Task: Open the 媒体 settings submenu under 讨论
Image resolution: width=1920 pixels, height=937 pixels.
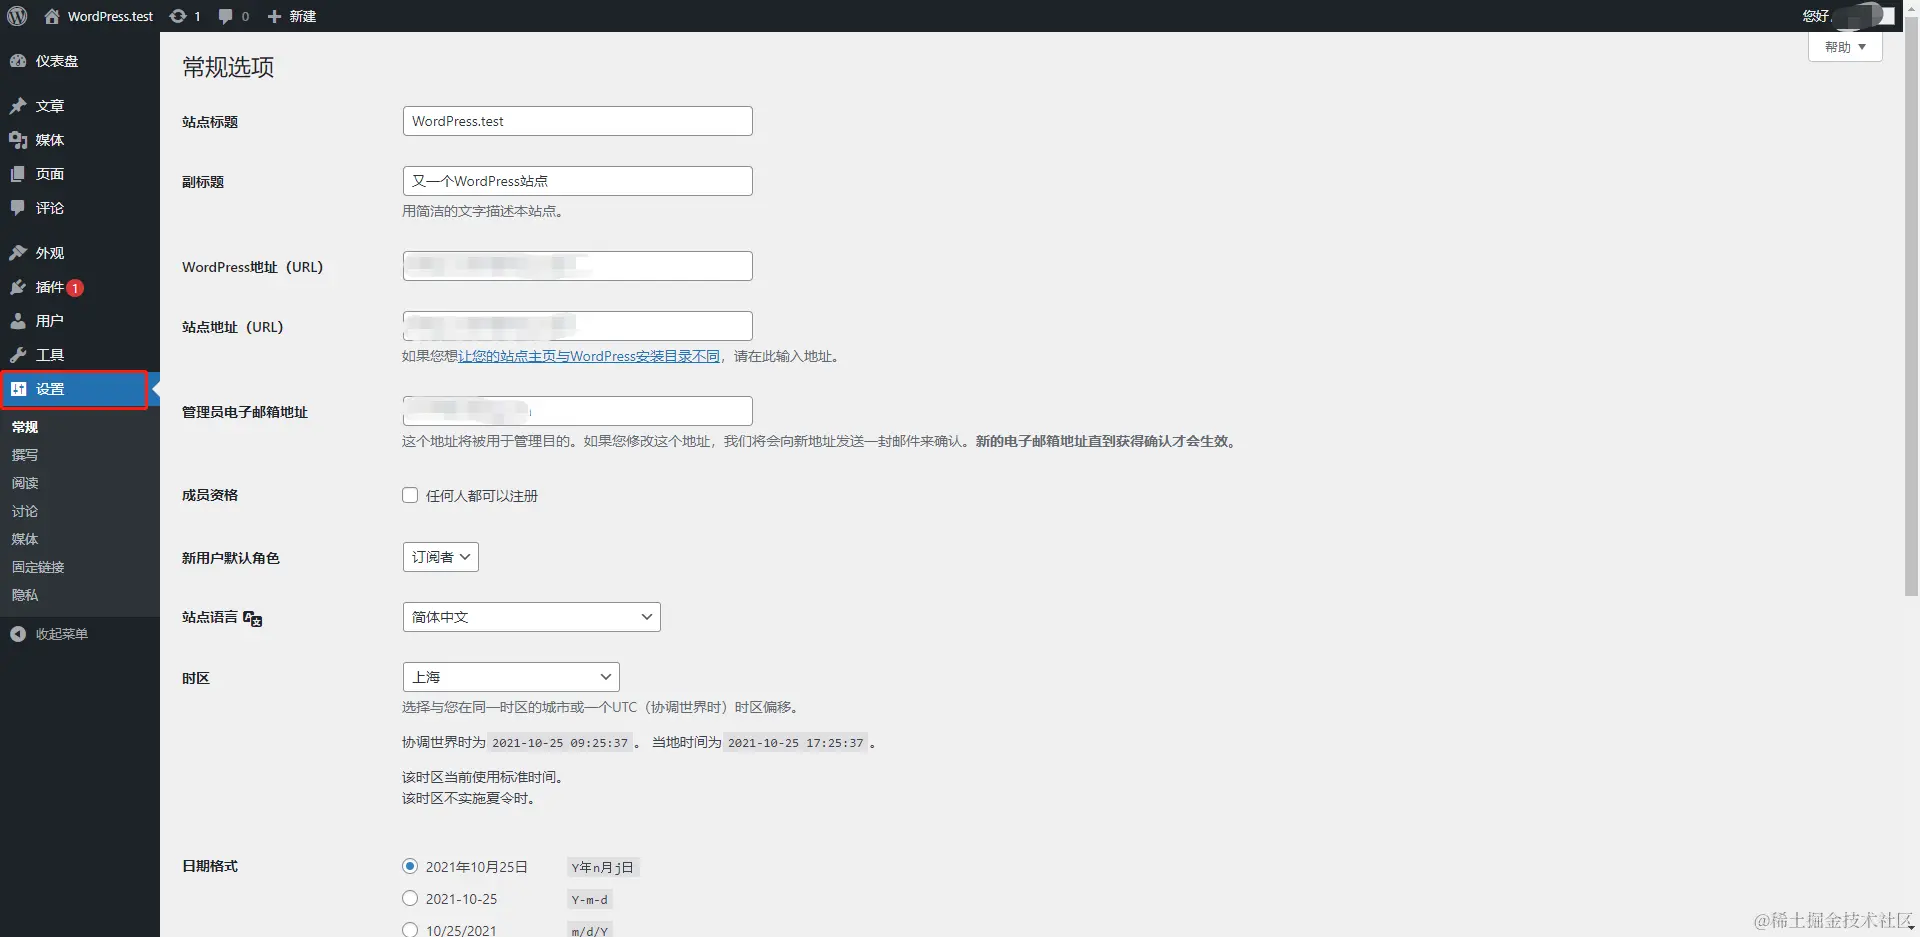Action: click(x=25, y=539)
